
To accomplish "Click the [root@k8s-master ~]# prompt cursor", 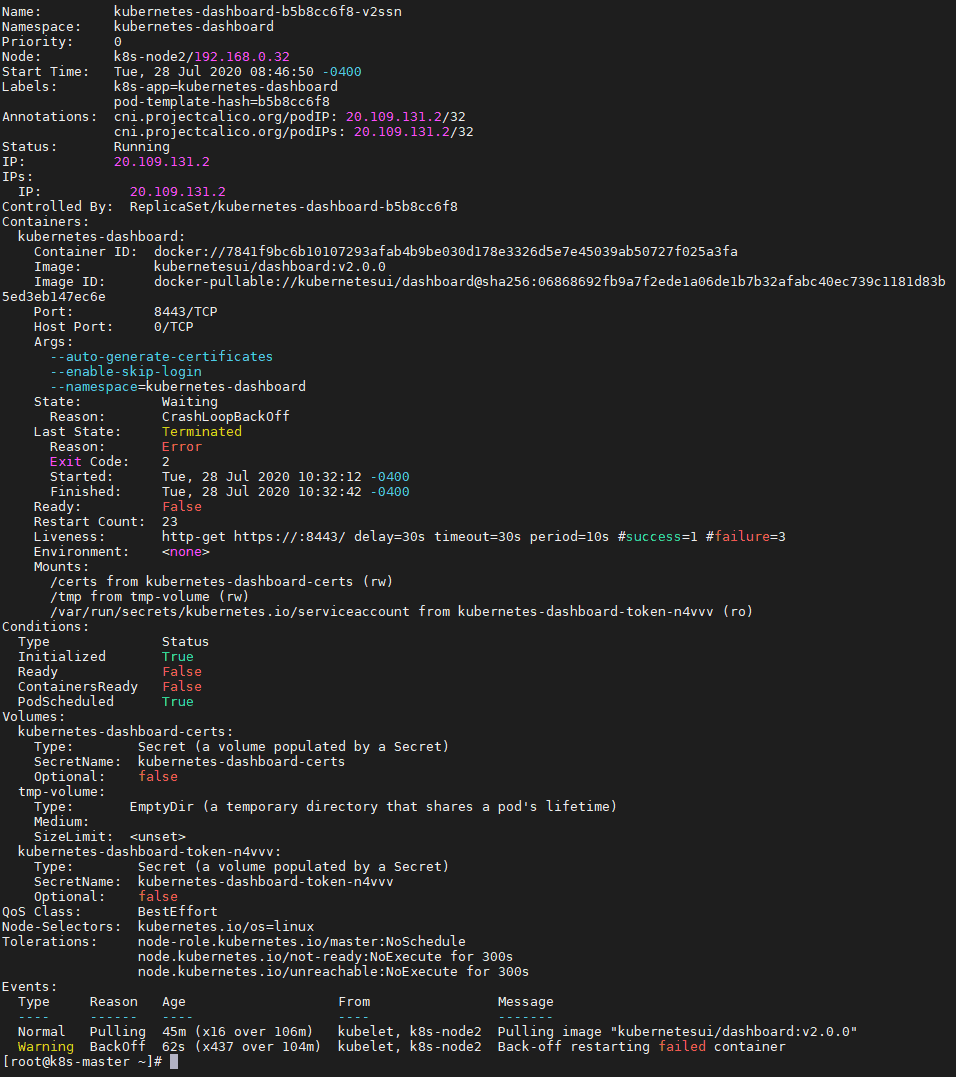I will (x=174, y=1062).
